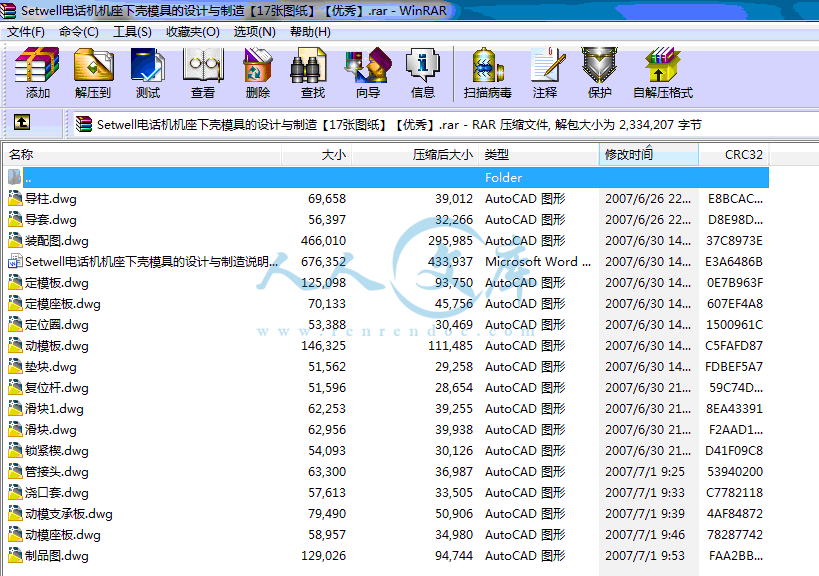Select file 定模板.dwg

(x=57, y=283)
